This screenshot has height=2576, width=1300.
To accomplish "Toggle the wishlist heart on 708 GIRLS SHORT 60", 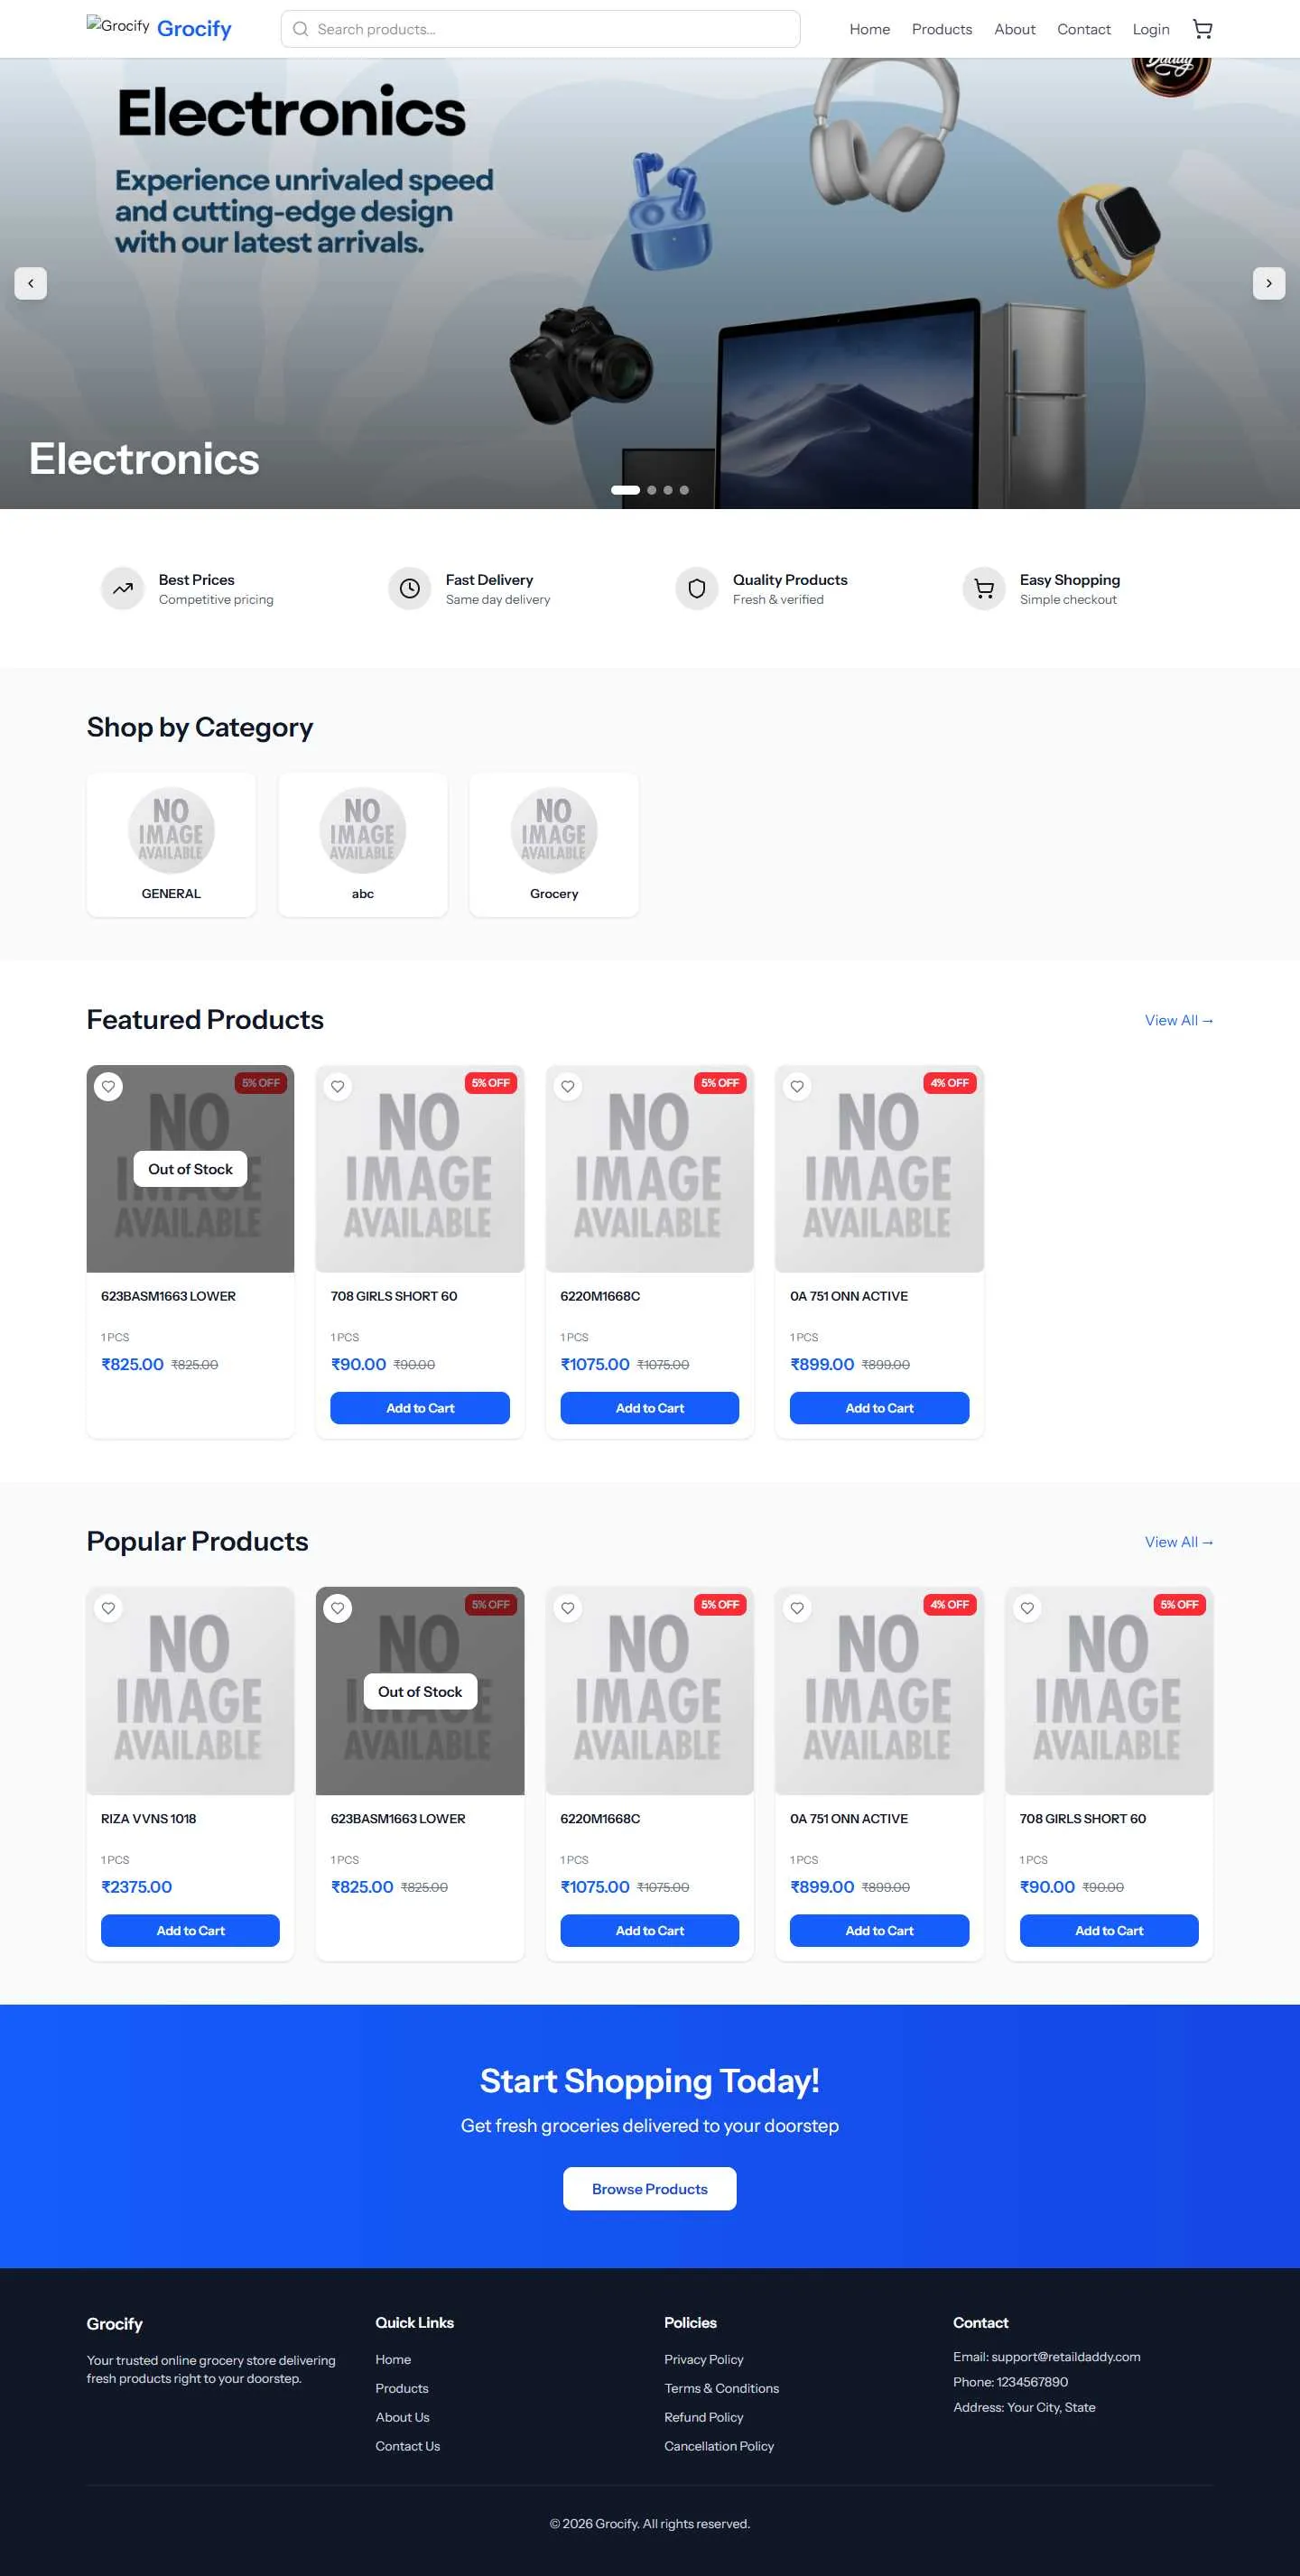I will point(337,1085).
